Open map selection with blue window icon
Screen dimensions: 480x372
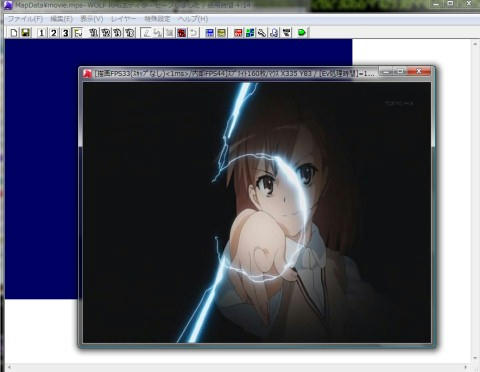210,33
